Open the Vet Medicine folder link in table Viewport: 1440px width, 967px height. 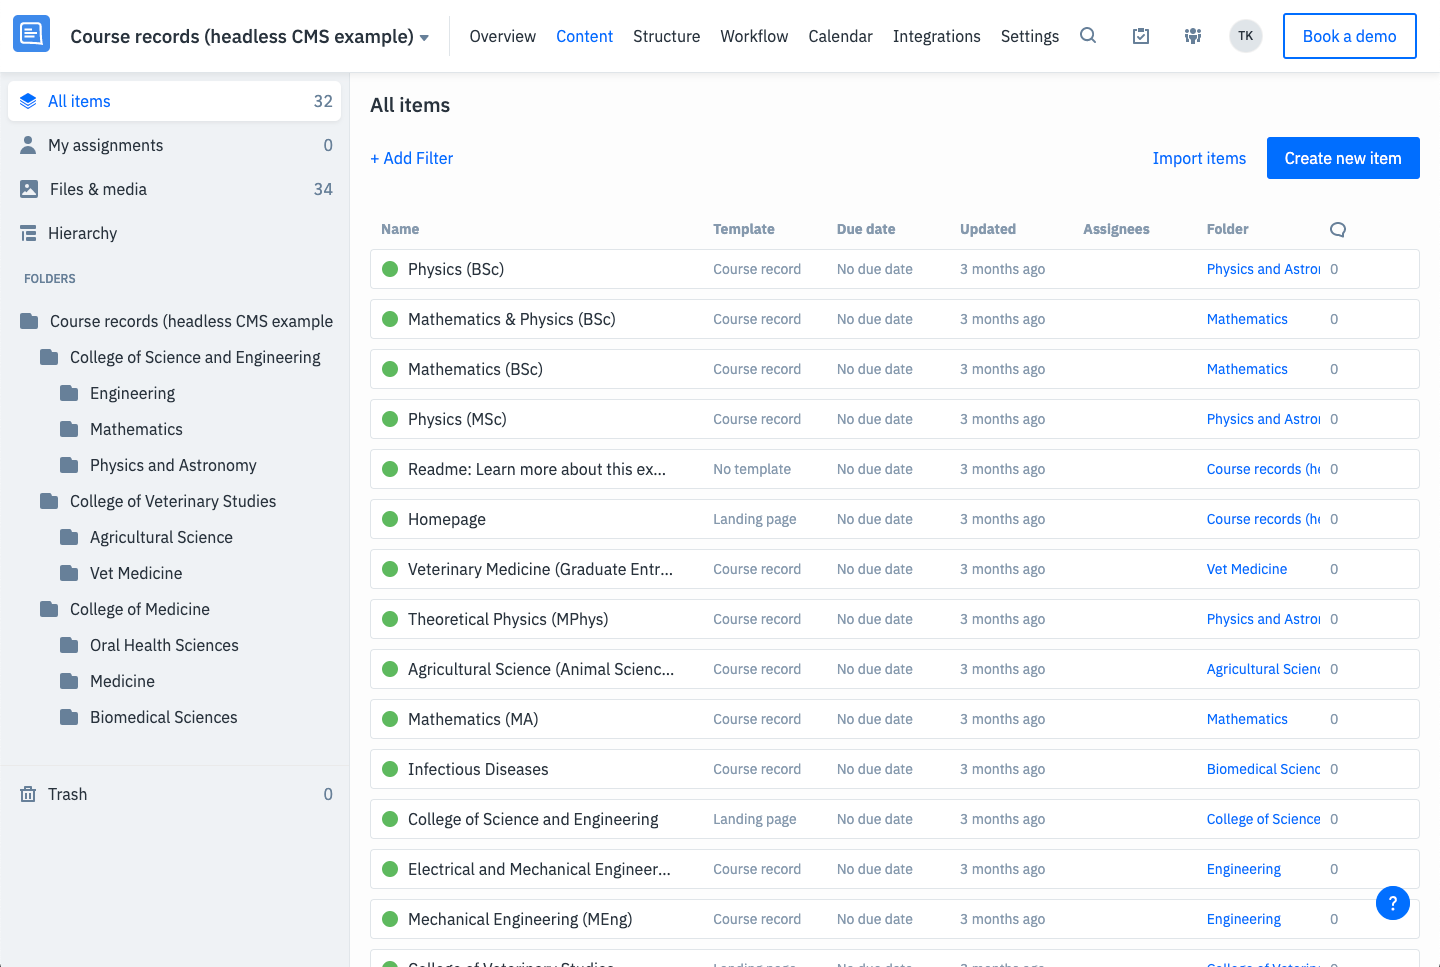pos(1247,569)
